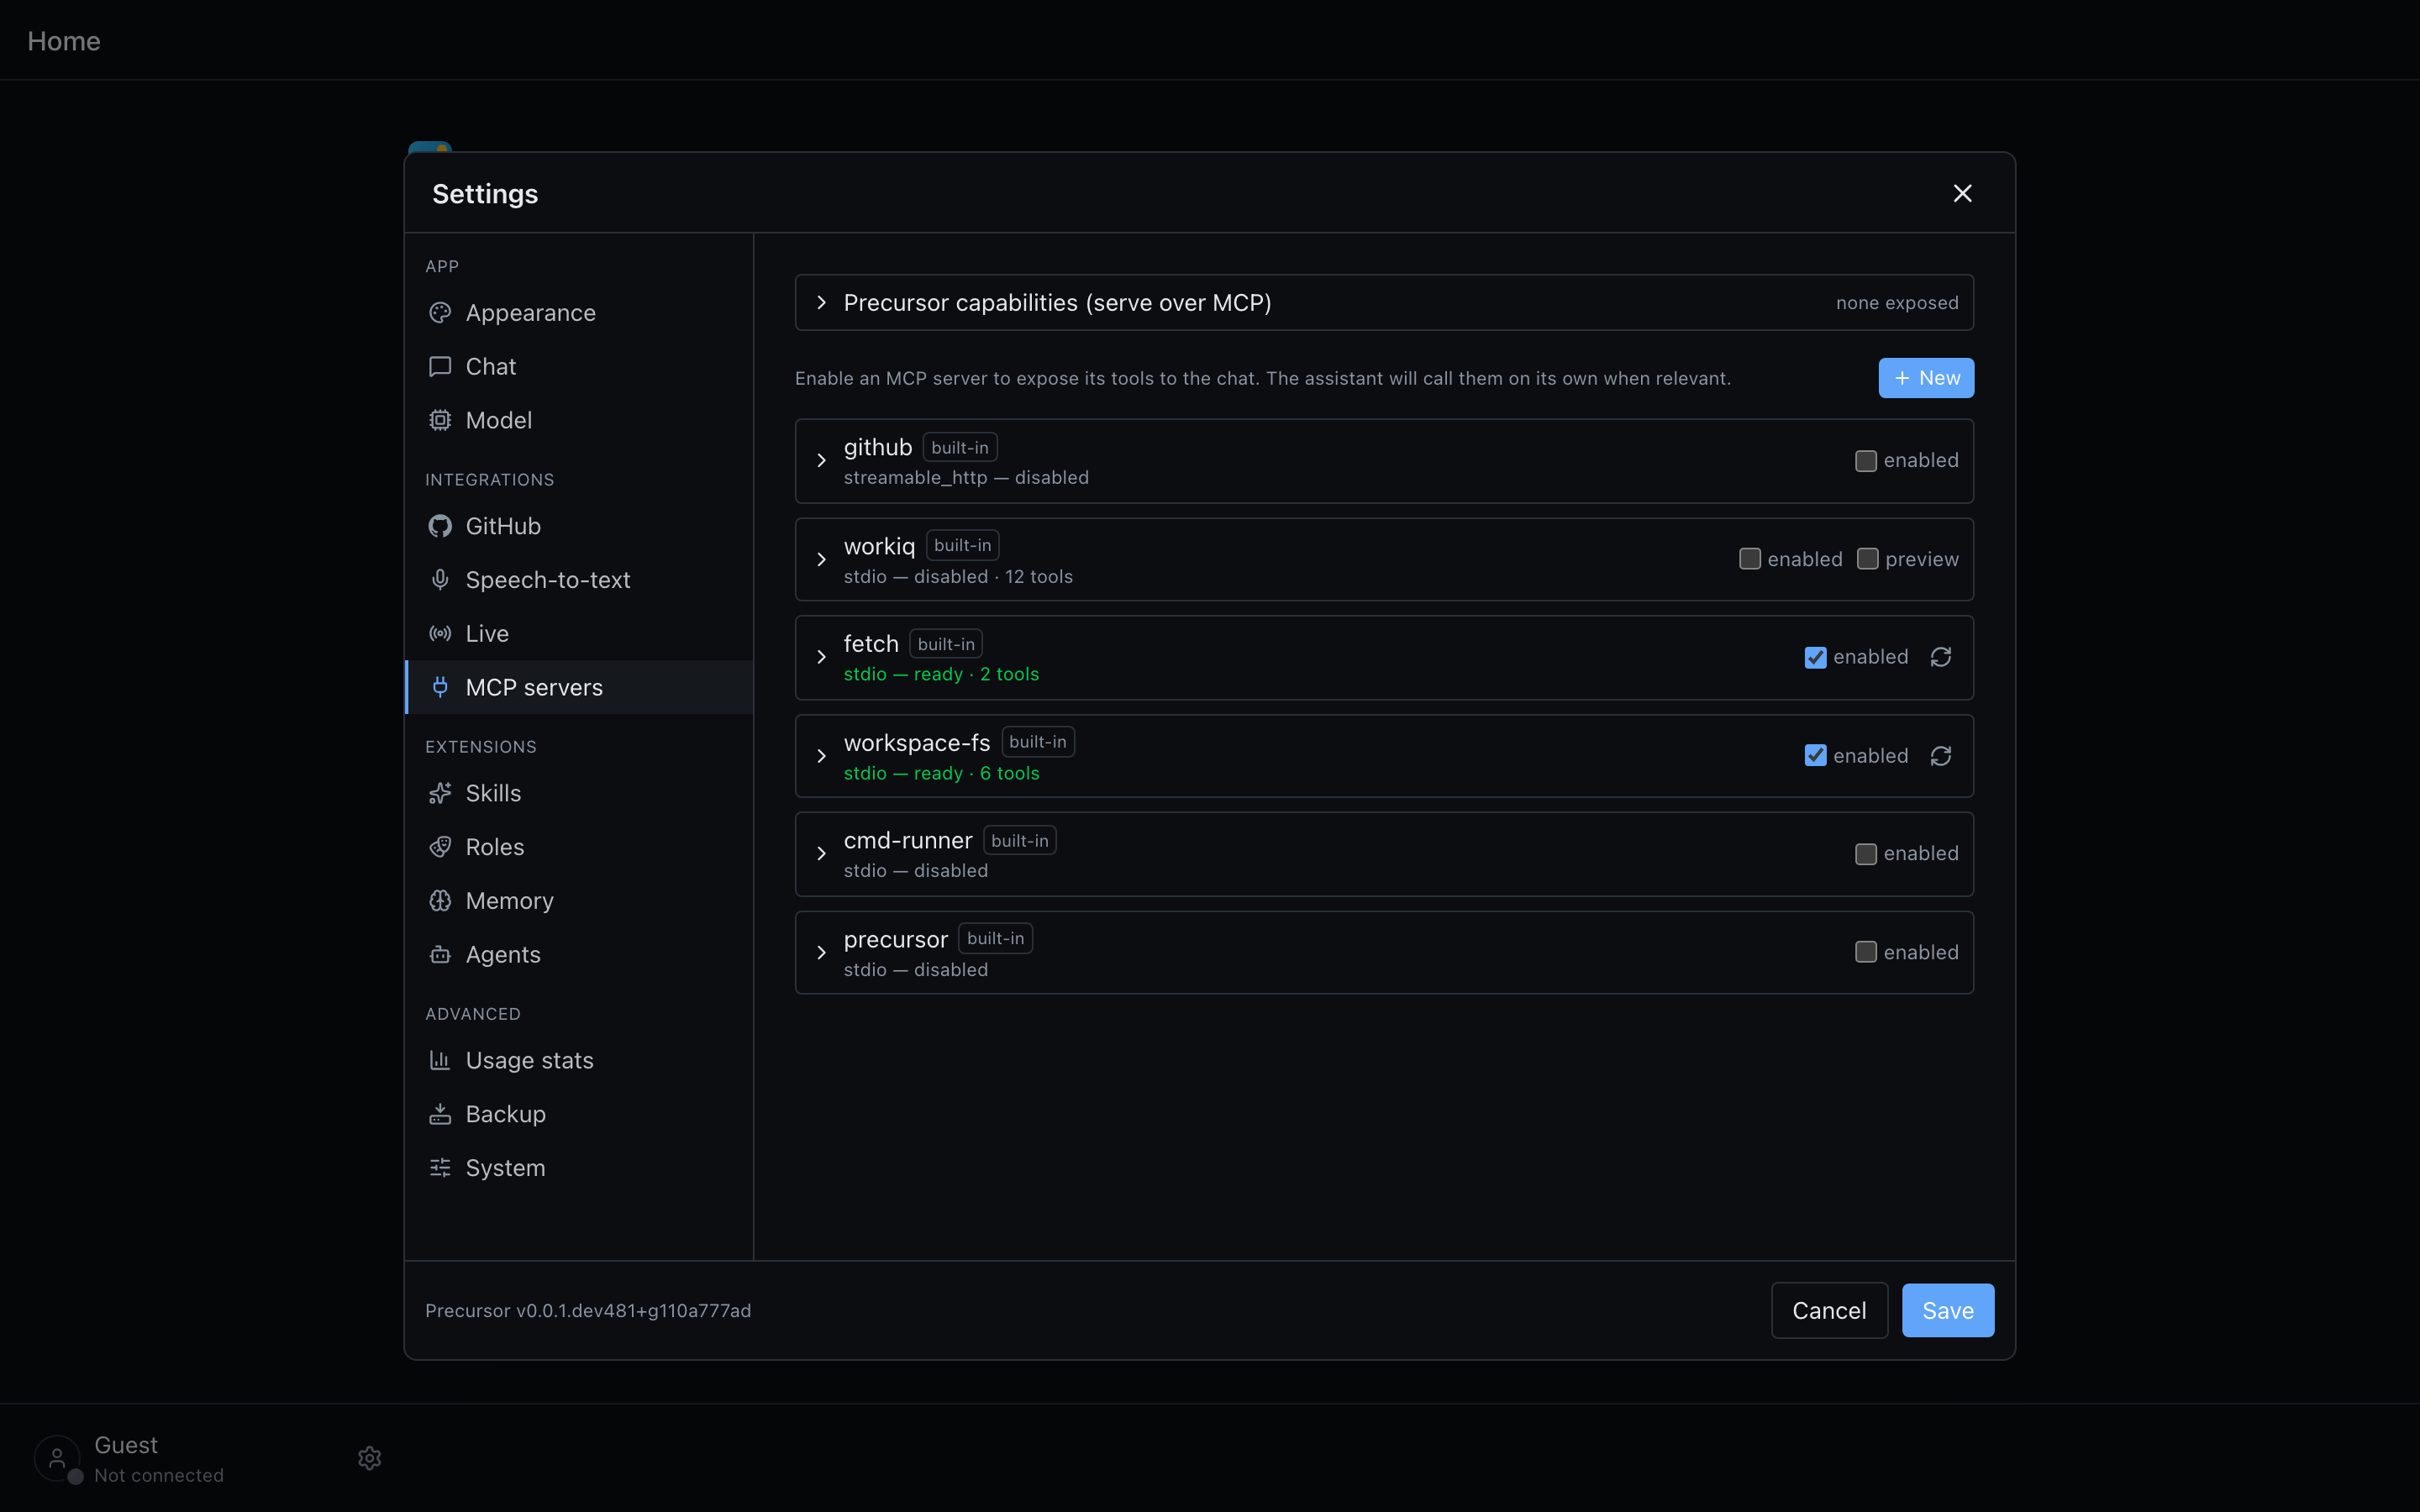Click the Usage stats chart icon
Image resolution: width=2420 pixels, height=1512 pixels.
[440, 1060]
